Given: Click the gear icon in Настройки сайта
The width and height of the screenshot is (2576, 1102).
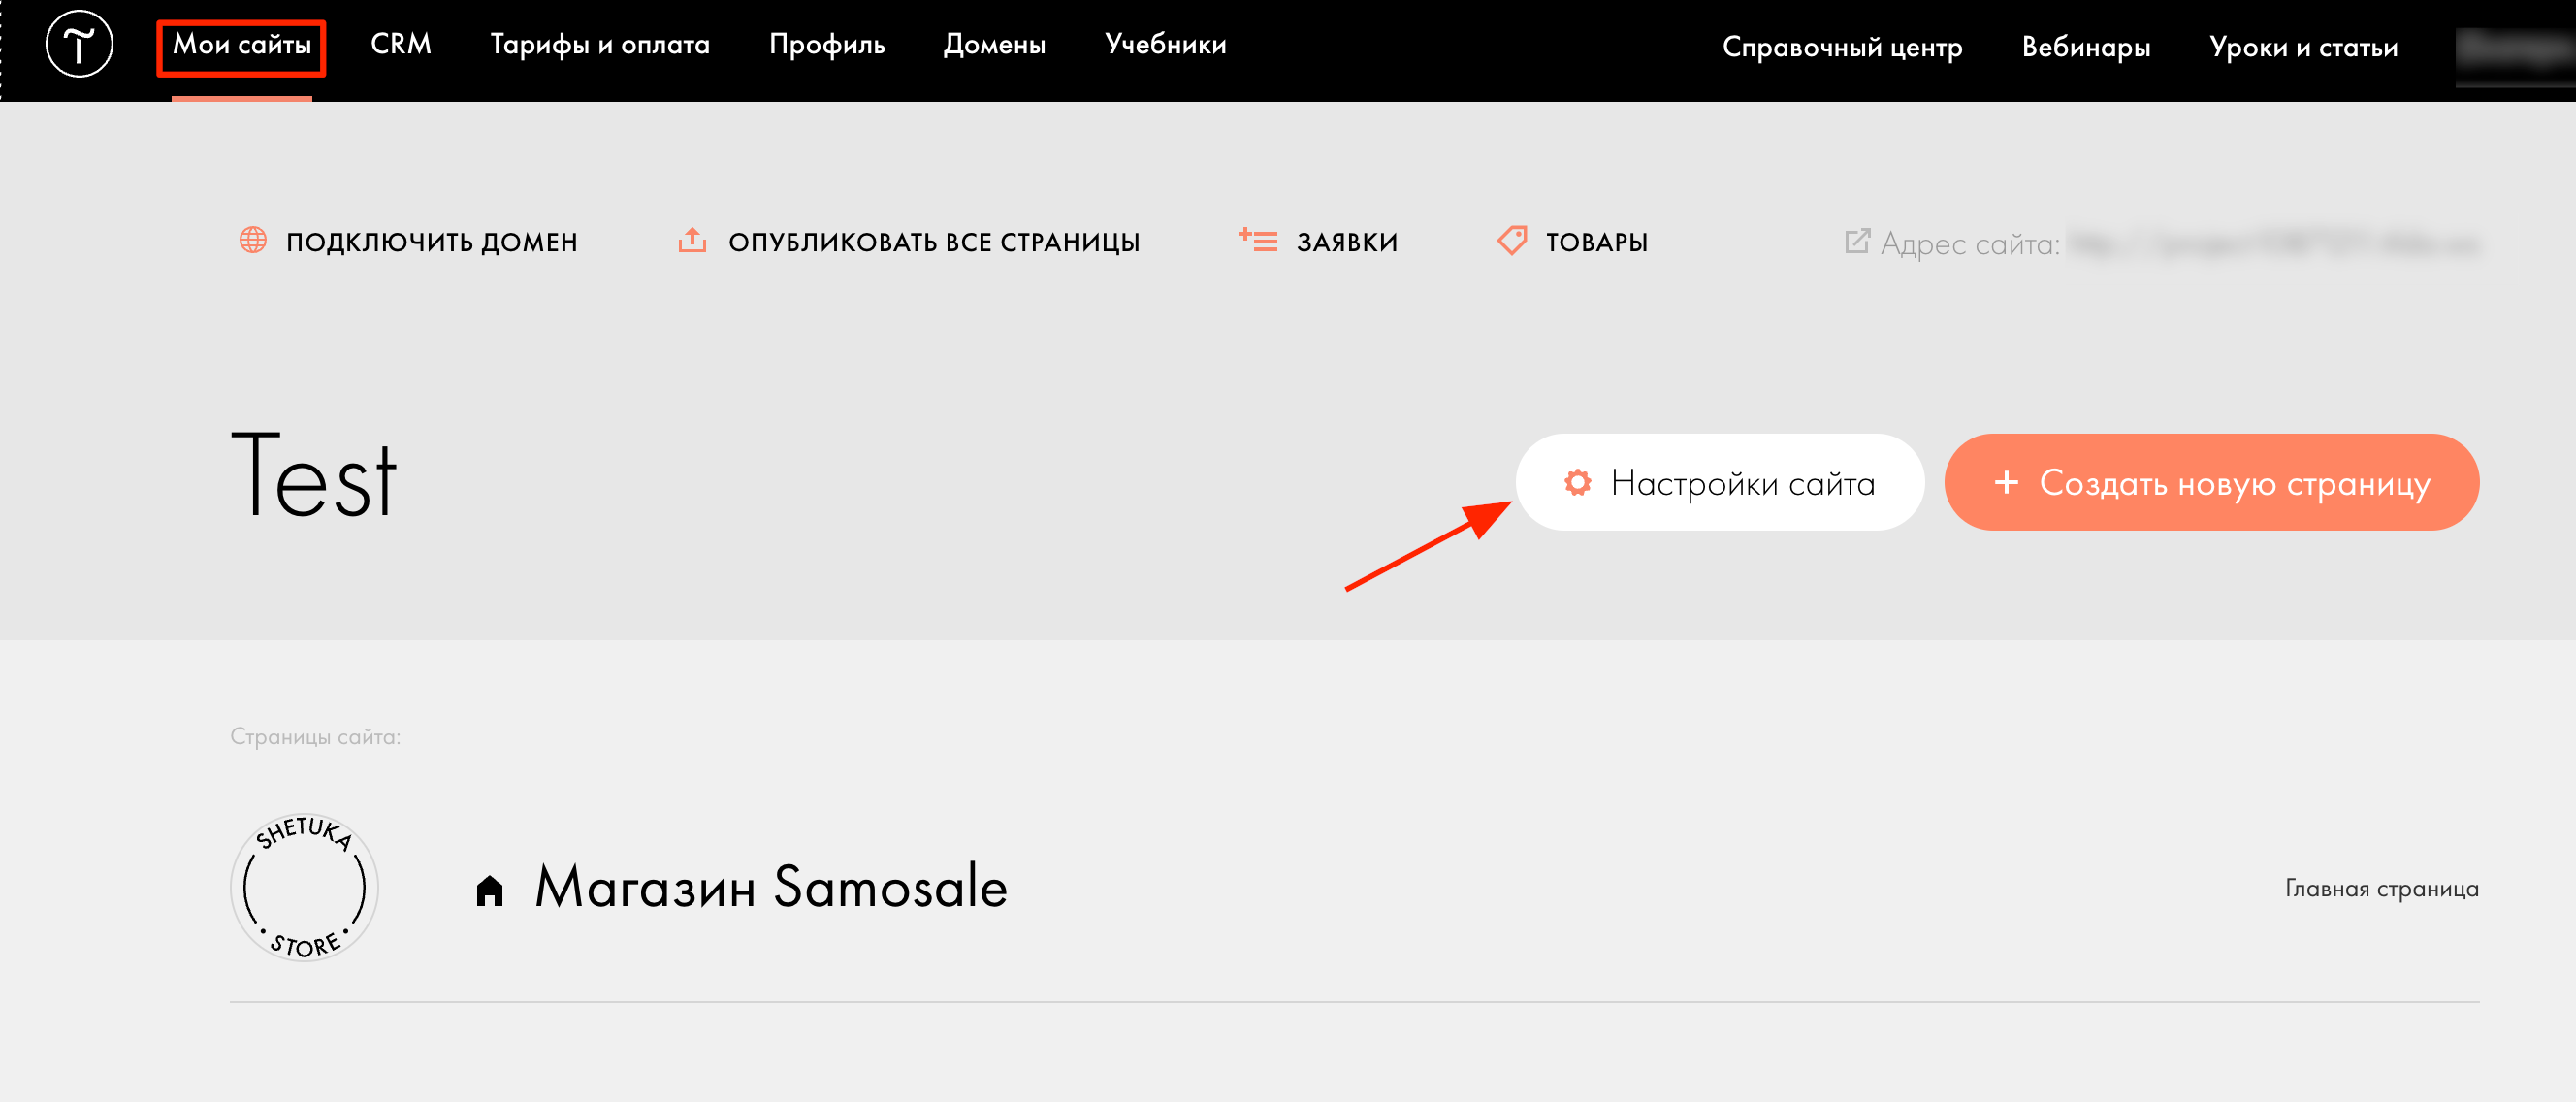Looking at the screenshot, I should 1577,483.
